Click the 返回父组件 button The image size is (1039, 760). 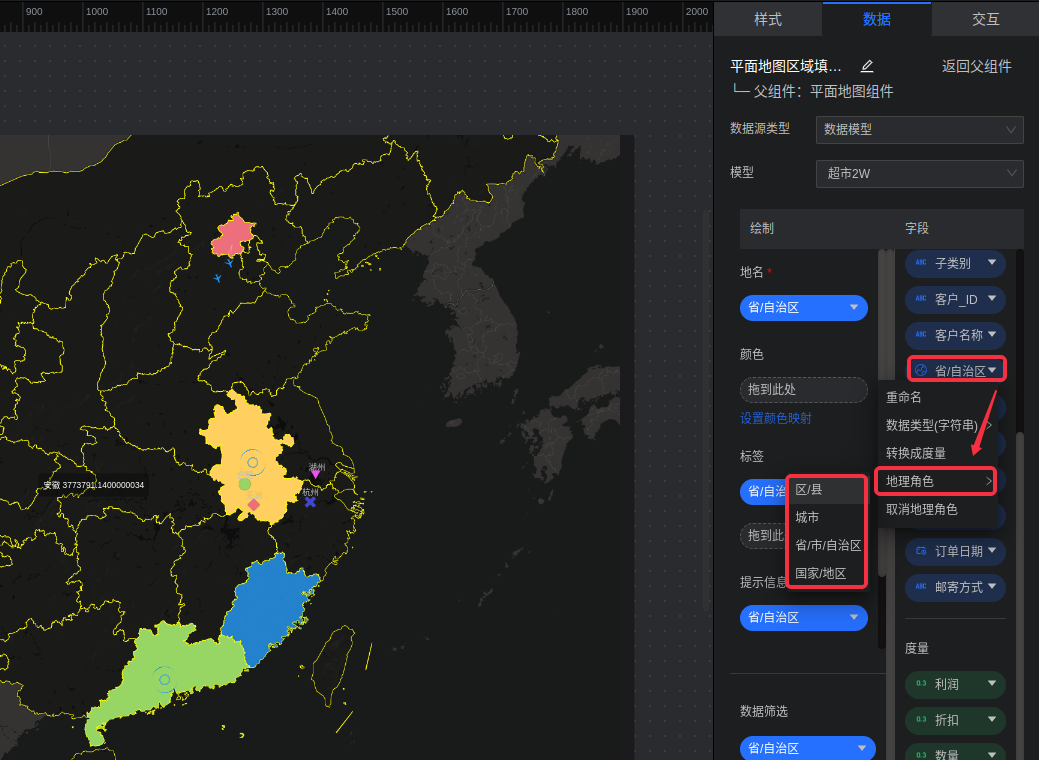[x=976, y=67]
